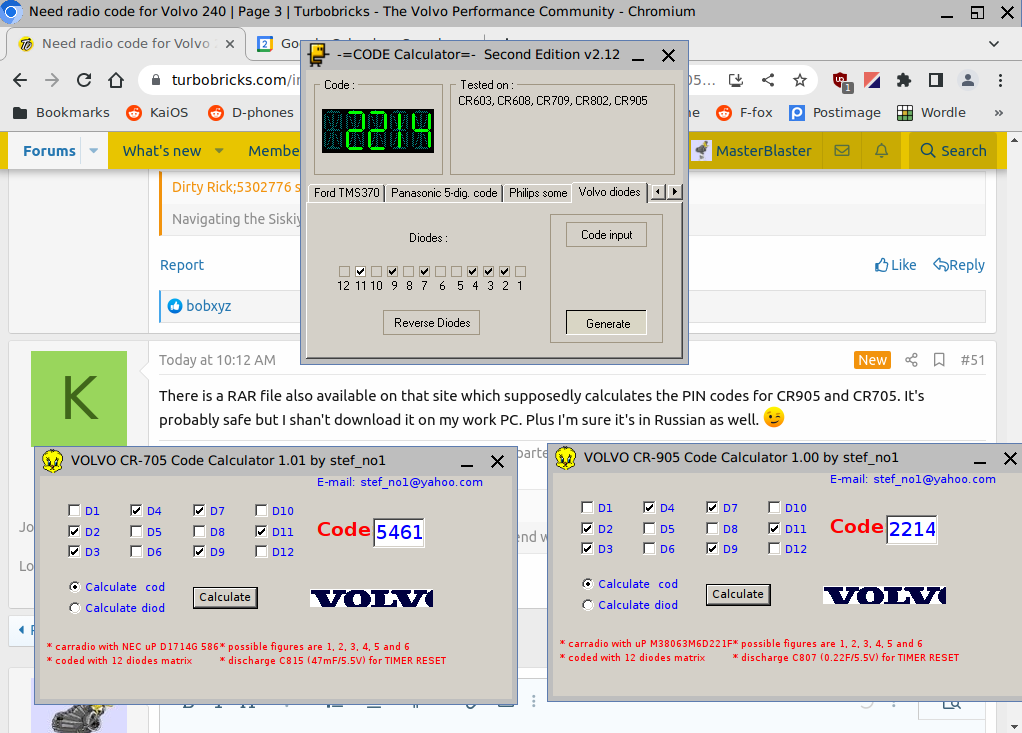Share the page using the share icon
The height and width of the screenshot is (733, 1022).
pyautogui.click(x=768, y=80)
